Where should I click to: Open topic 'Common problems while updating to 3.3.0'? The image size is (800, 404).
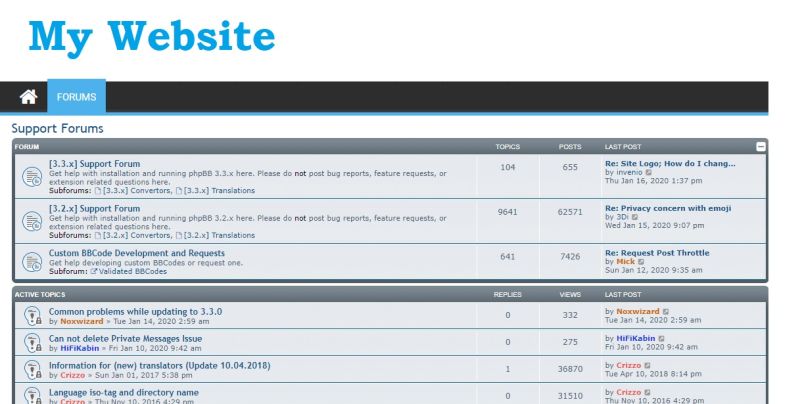point(135,312)
